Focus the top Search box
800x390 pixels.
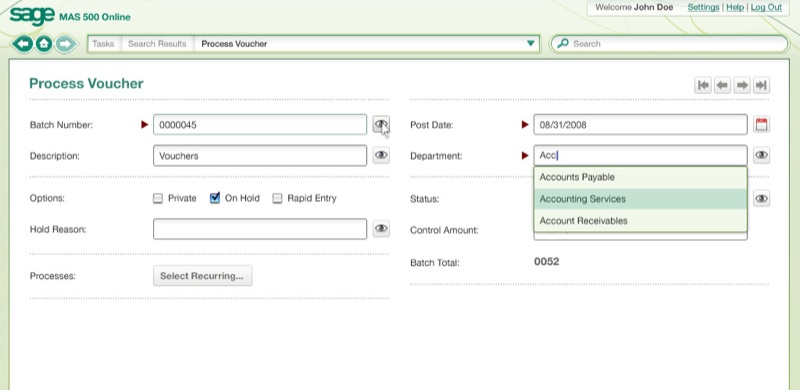coord(669,44)
